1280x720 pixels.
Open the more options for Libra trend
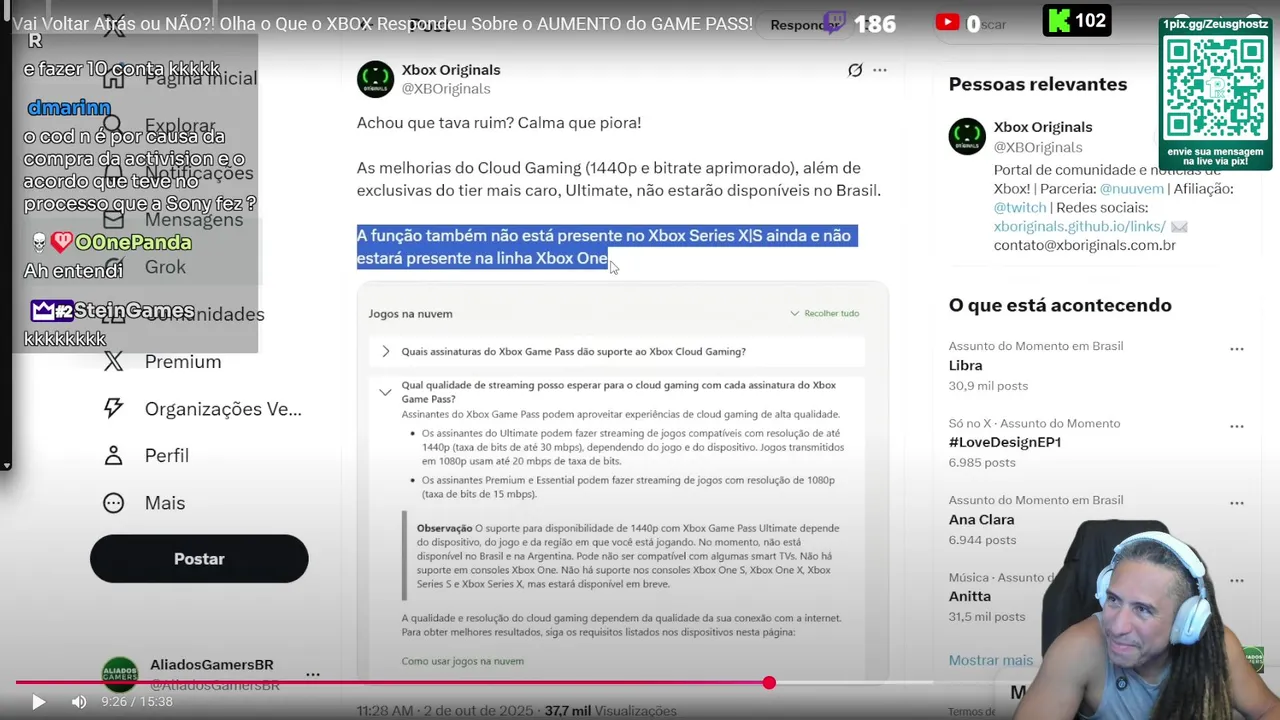[1237, 349]
